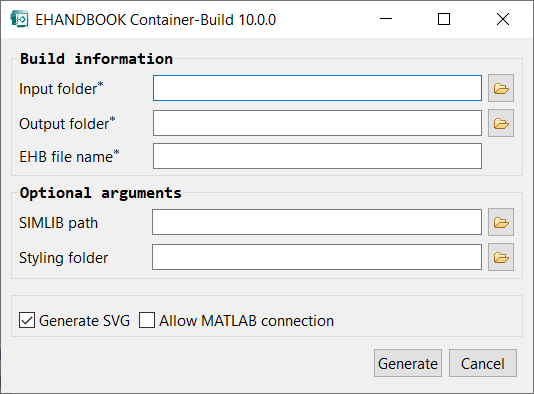
Task: Select the EHB file name field
Action: (317, 156)
